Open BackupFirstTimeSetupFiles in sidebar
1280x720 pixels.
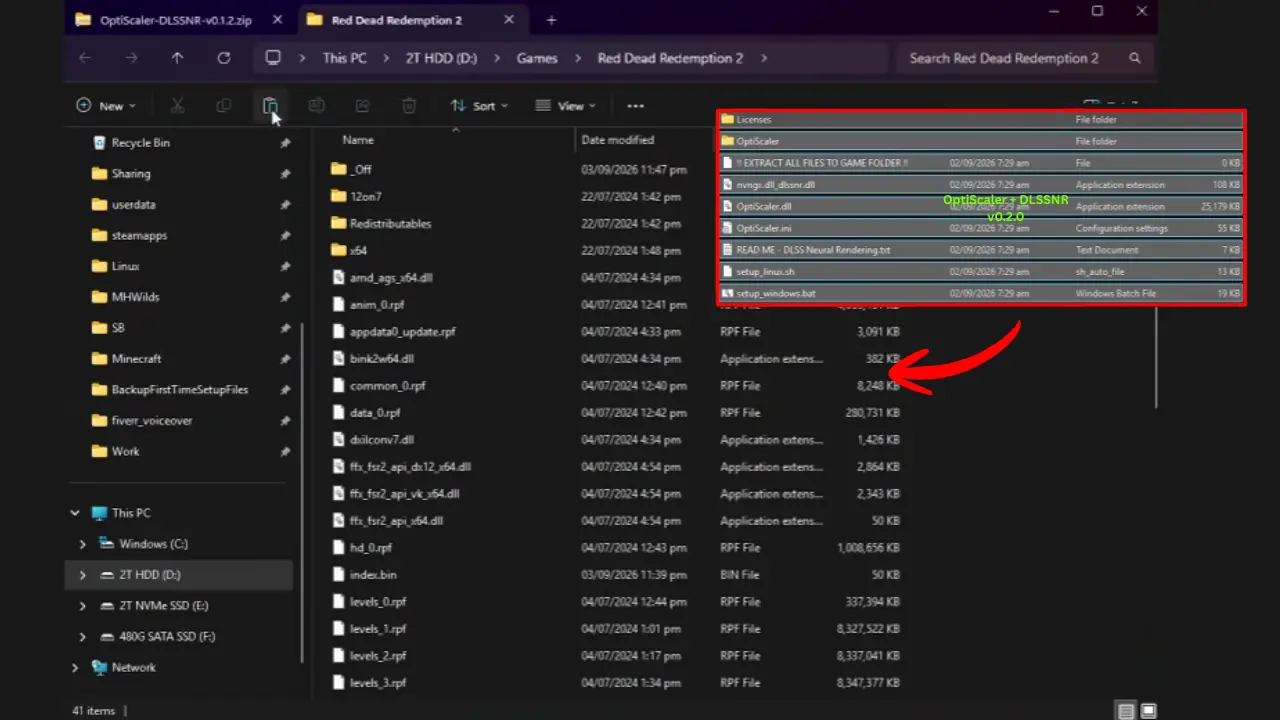click(180, 390)
